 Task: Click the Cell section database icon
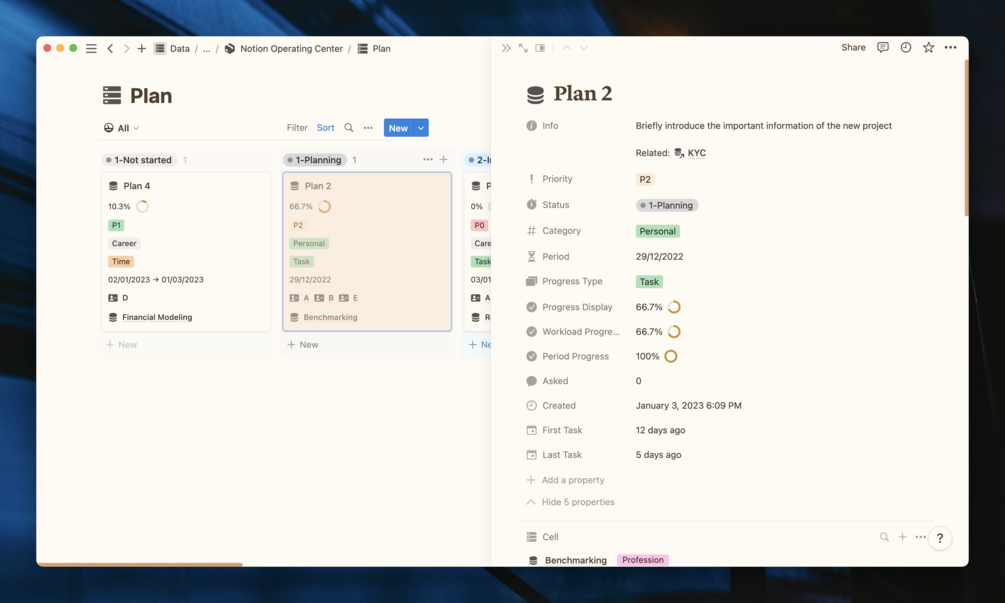pos(531,537)
